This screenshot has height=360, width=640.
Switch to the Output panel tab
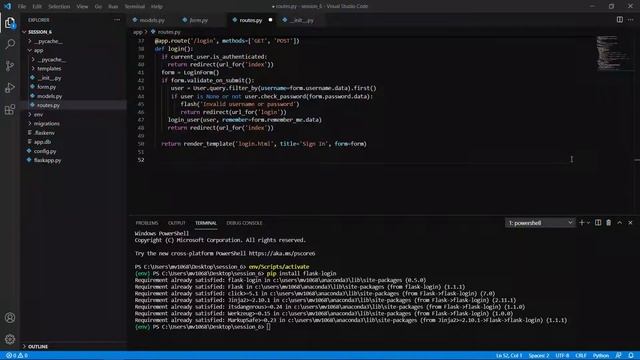[x=177, y=223]
